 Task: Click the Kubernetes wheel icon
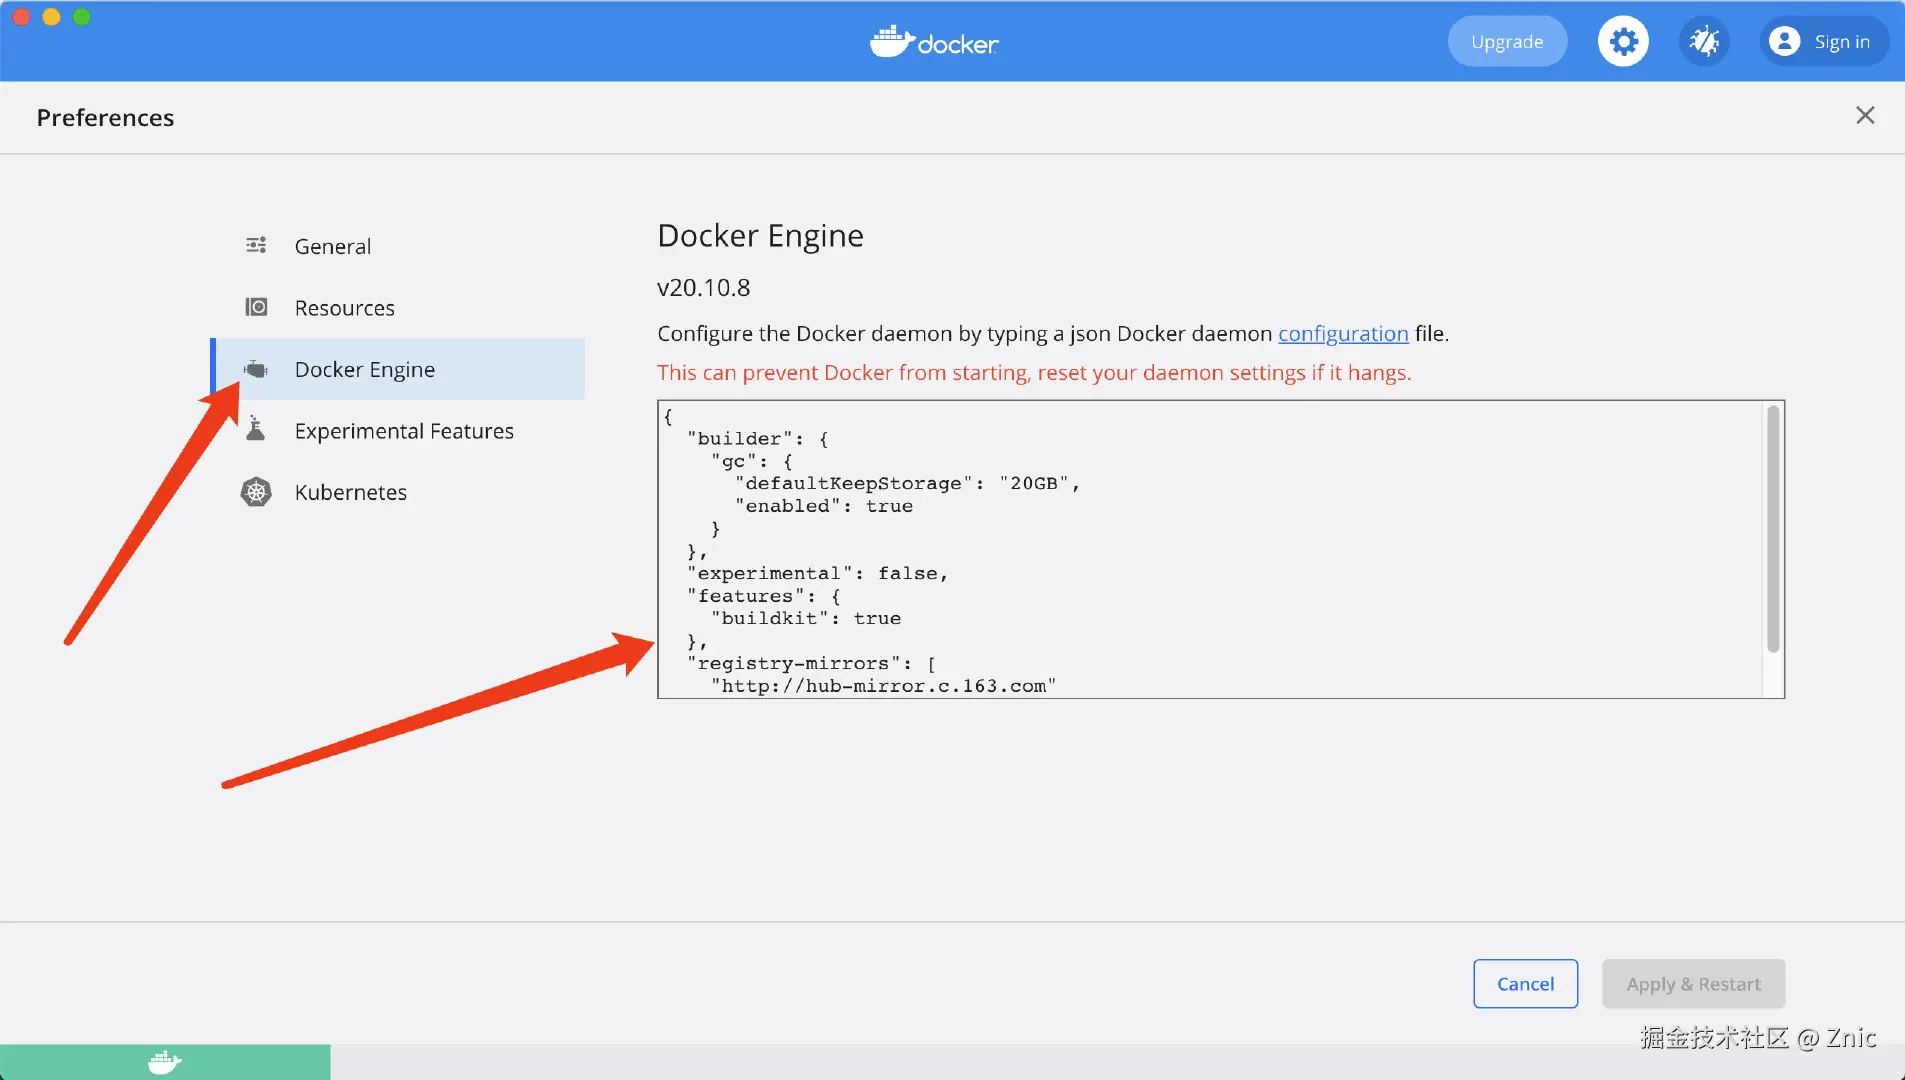pos(256,492)
